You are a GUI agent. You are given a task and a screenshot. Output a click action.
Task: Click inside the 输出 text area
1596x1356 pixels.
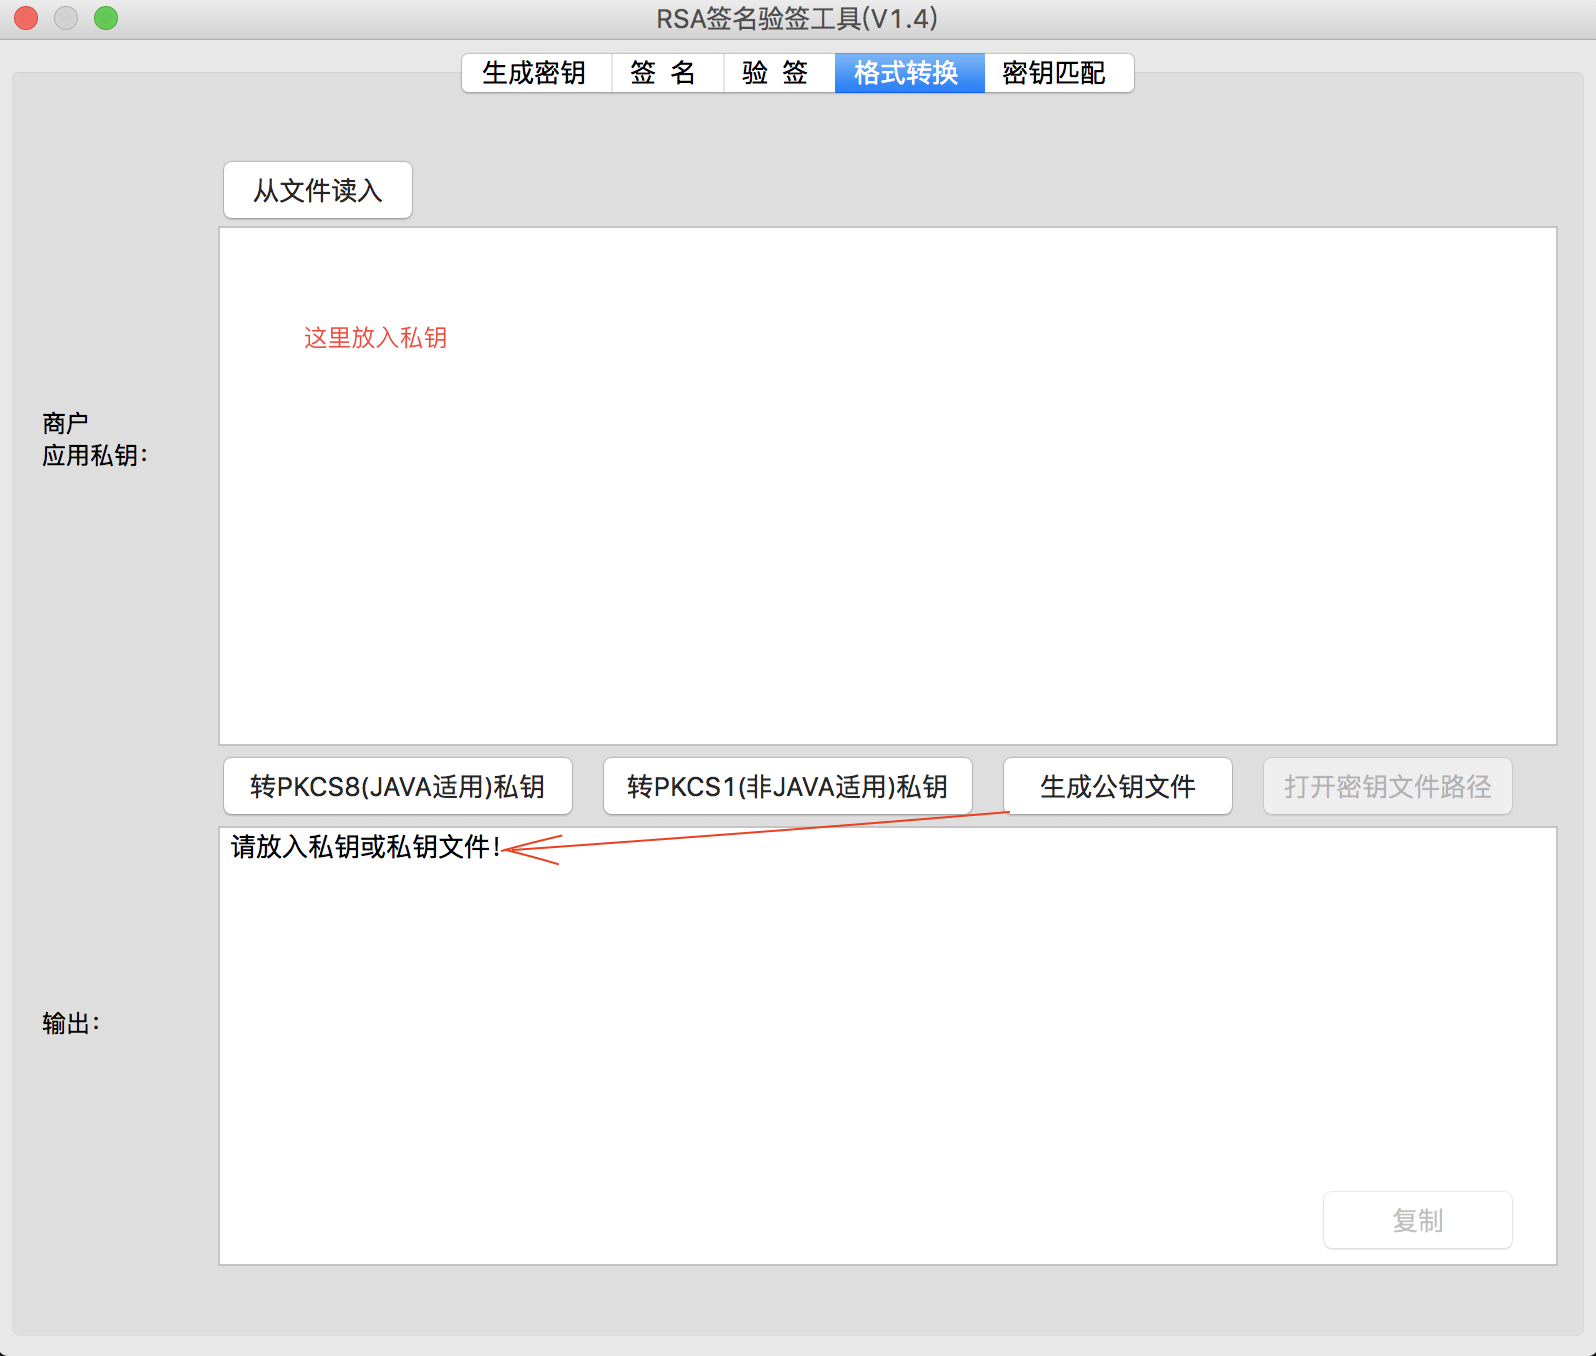click(x=888, y=1046)
